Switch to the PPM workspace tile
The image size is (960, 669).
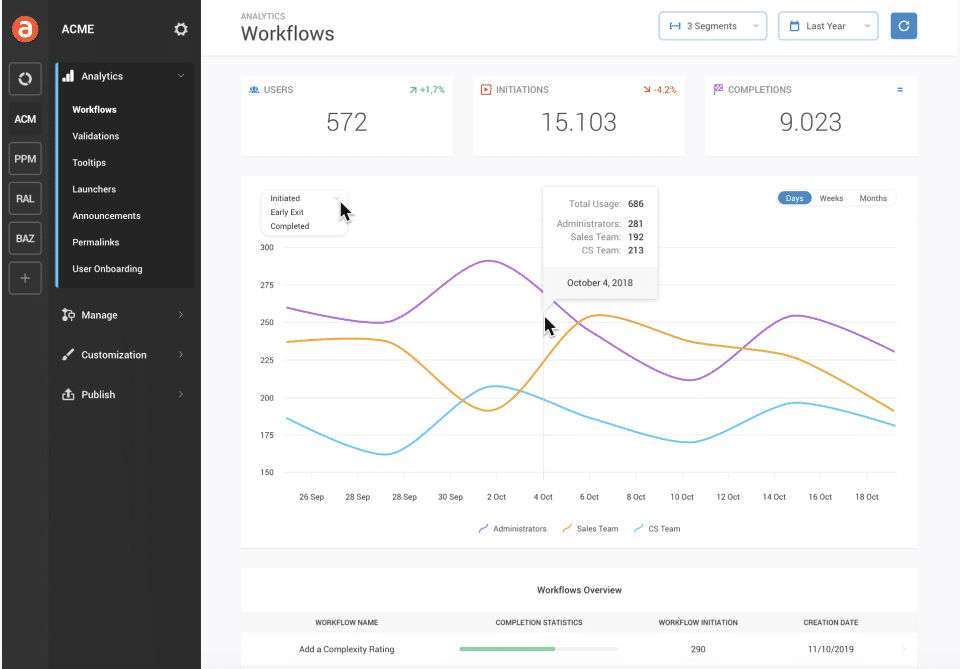[25, 158]
